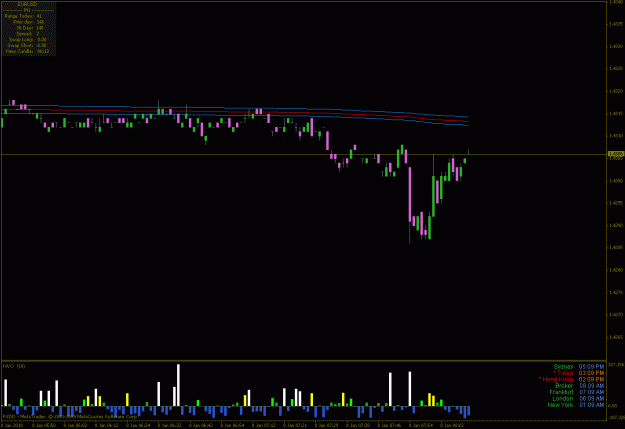The height and width of the screenshot is (429, 625).
Task: Click the Broker time label
Action: pos(564,386)
